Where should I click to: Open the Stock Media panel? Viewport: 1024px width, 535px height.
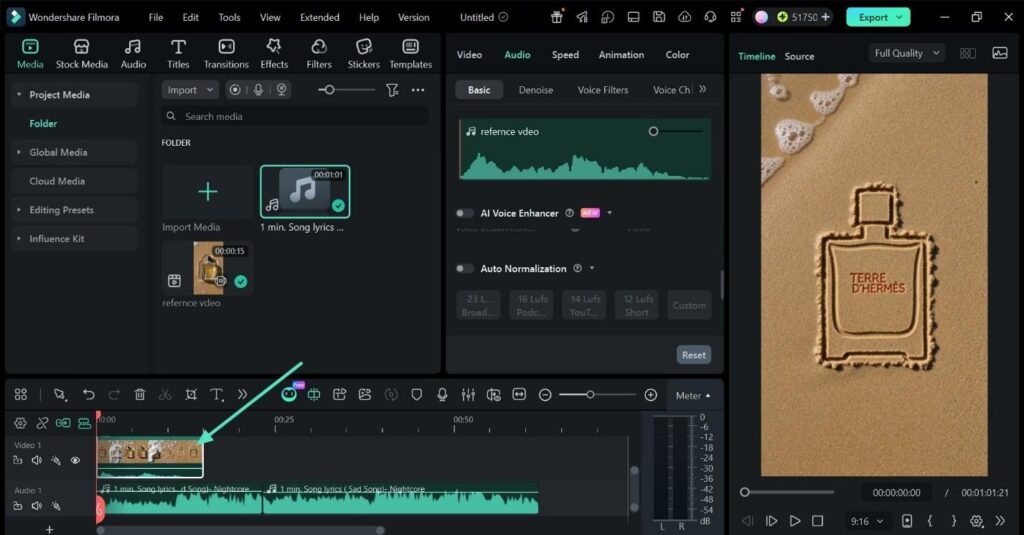coord(82,54)
